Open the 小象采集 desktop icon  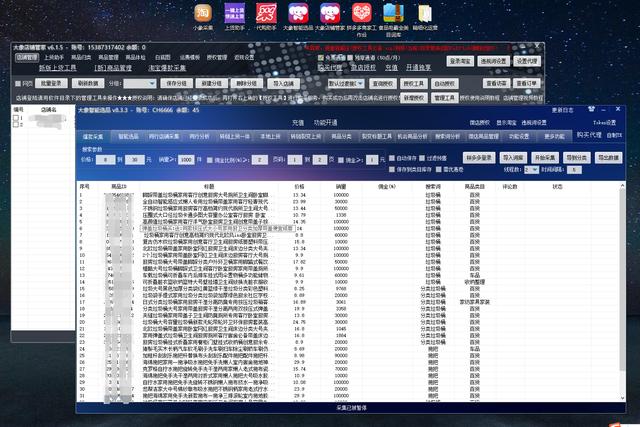pos(203,13)
